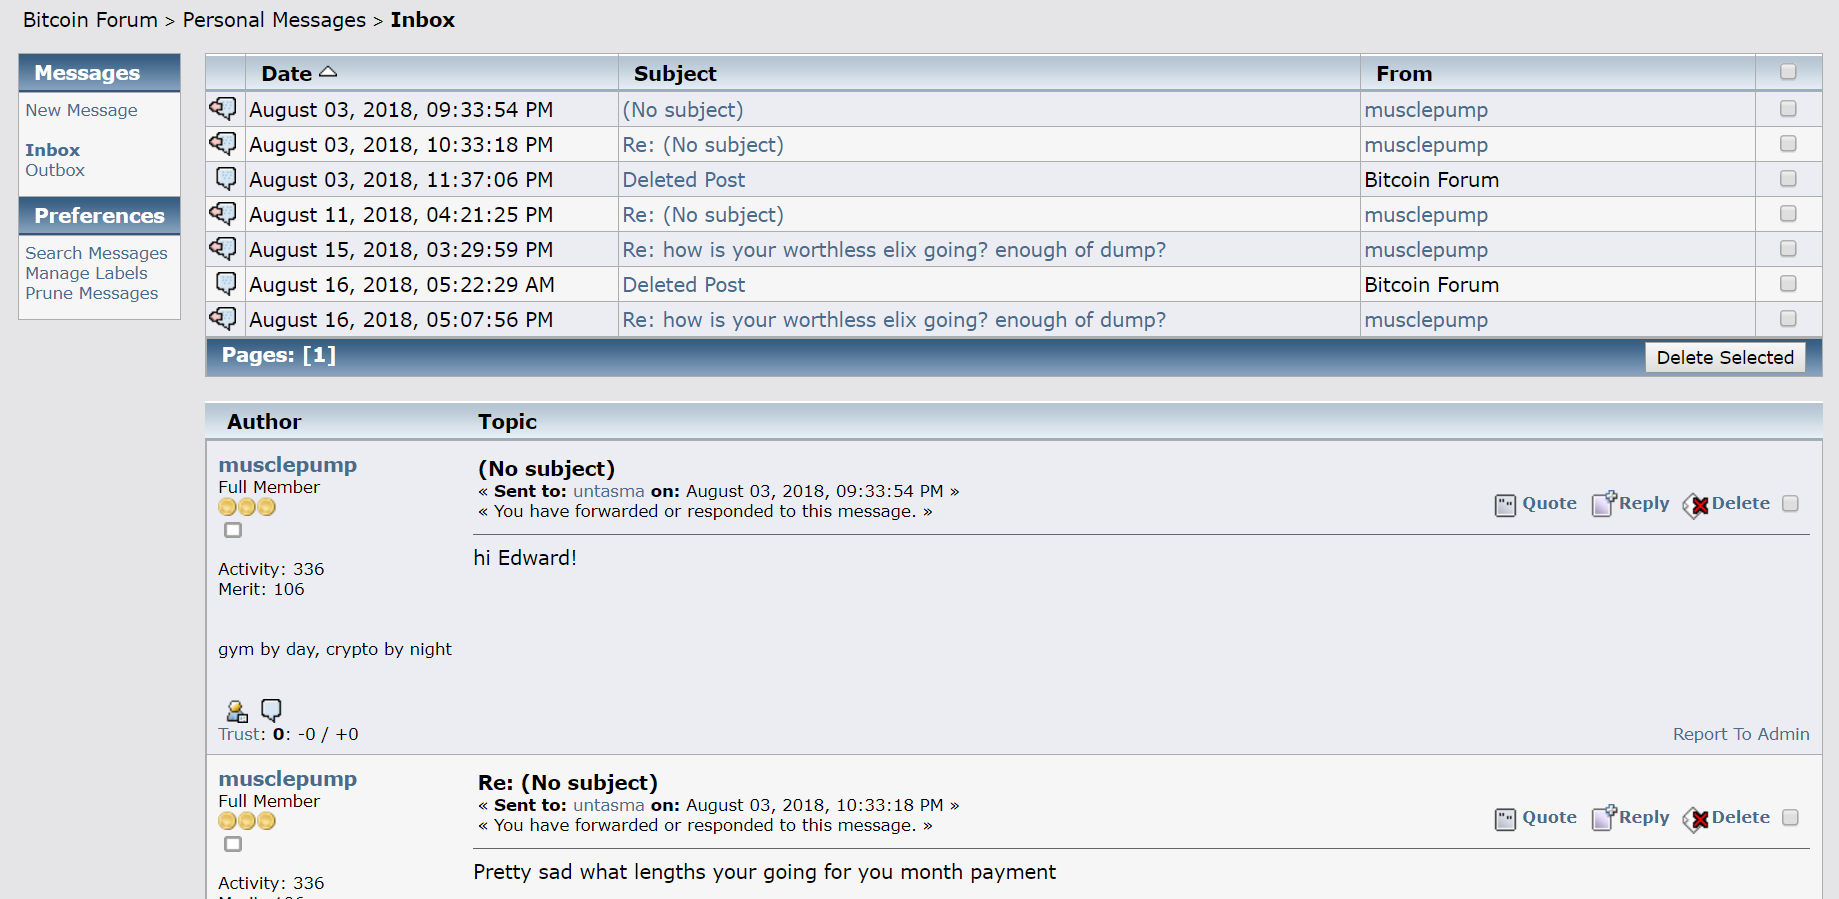Go to page 1 in Pages bar
Image resolution: width=1839 pixels, height=899 pixels.
pyautogui.click(x=319, y=355)
